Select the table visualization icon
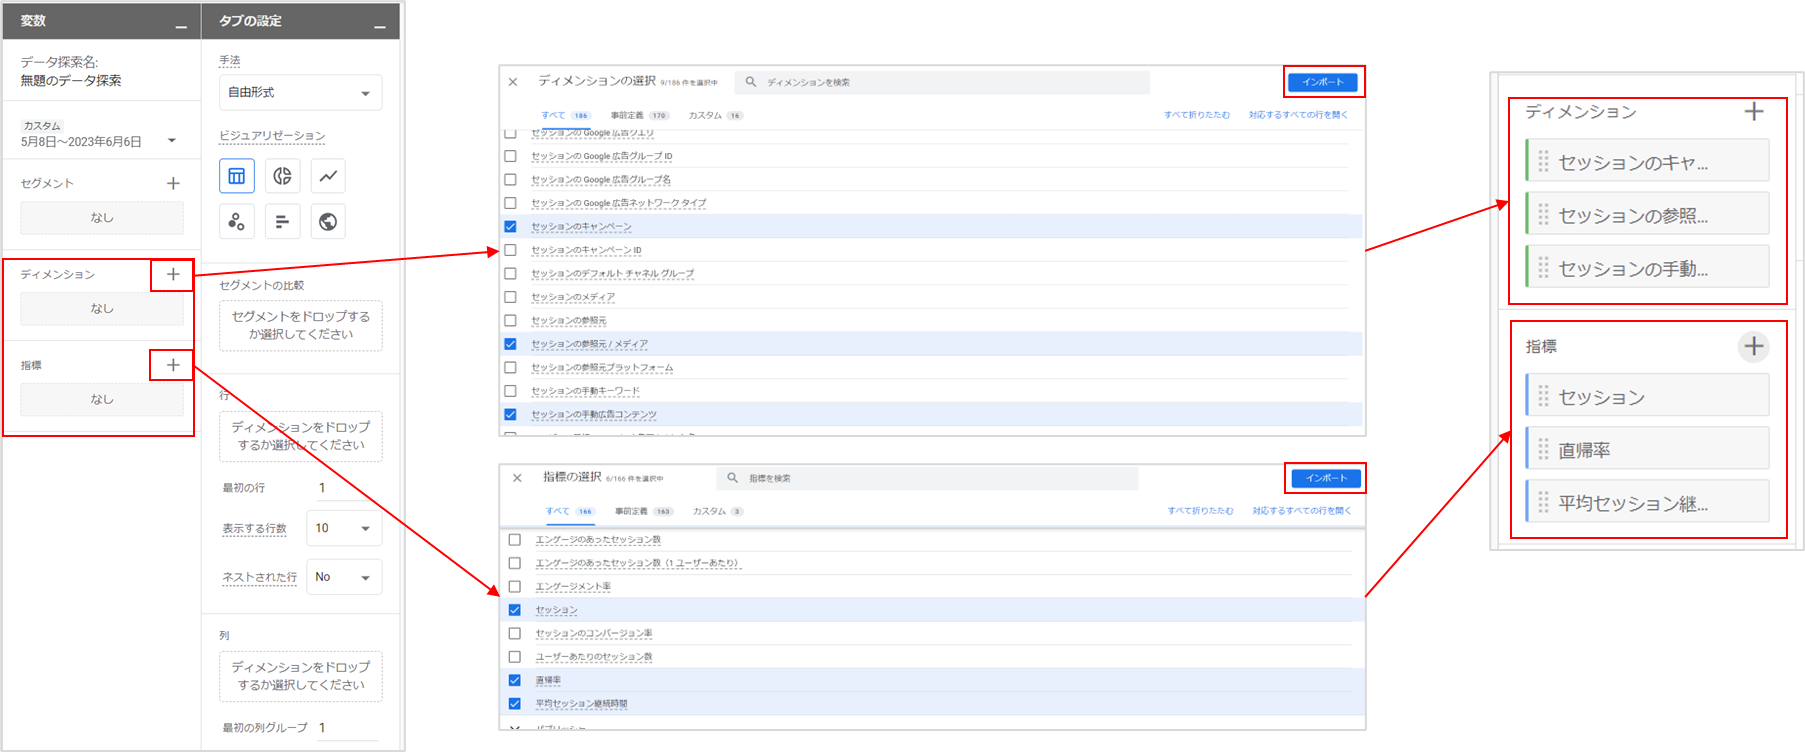 tap(237, 176)
